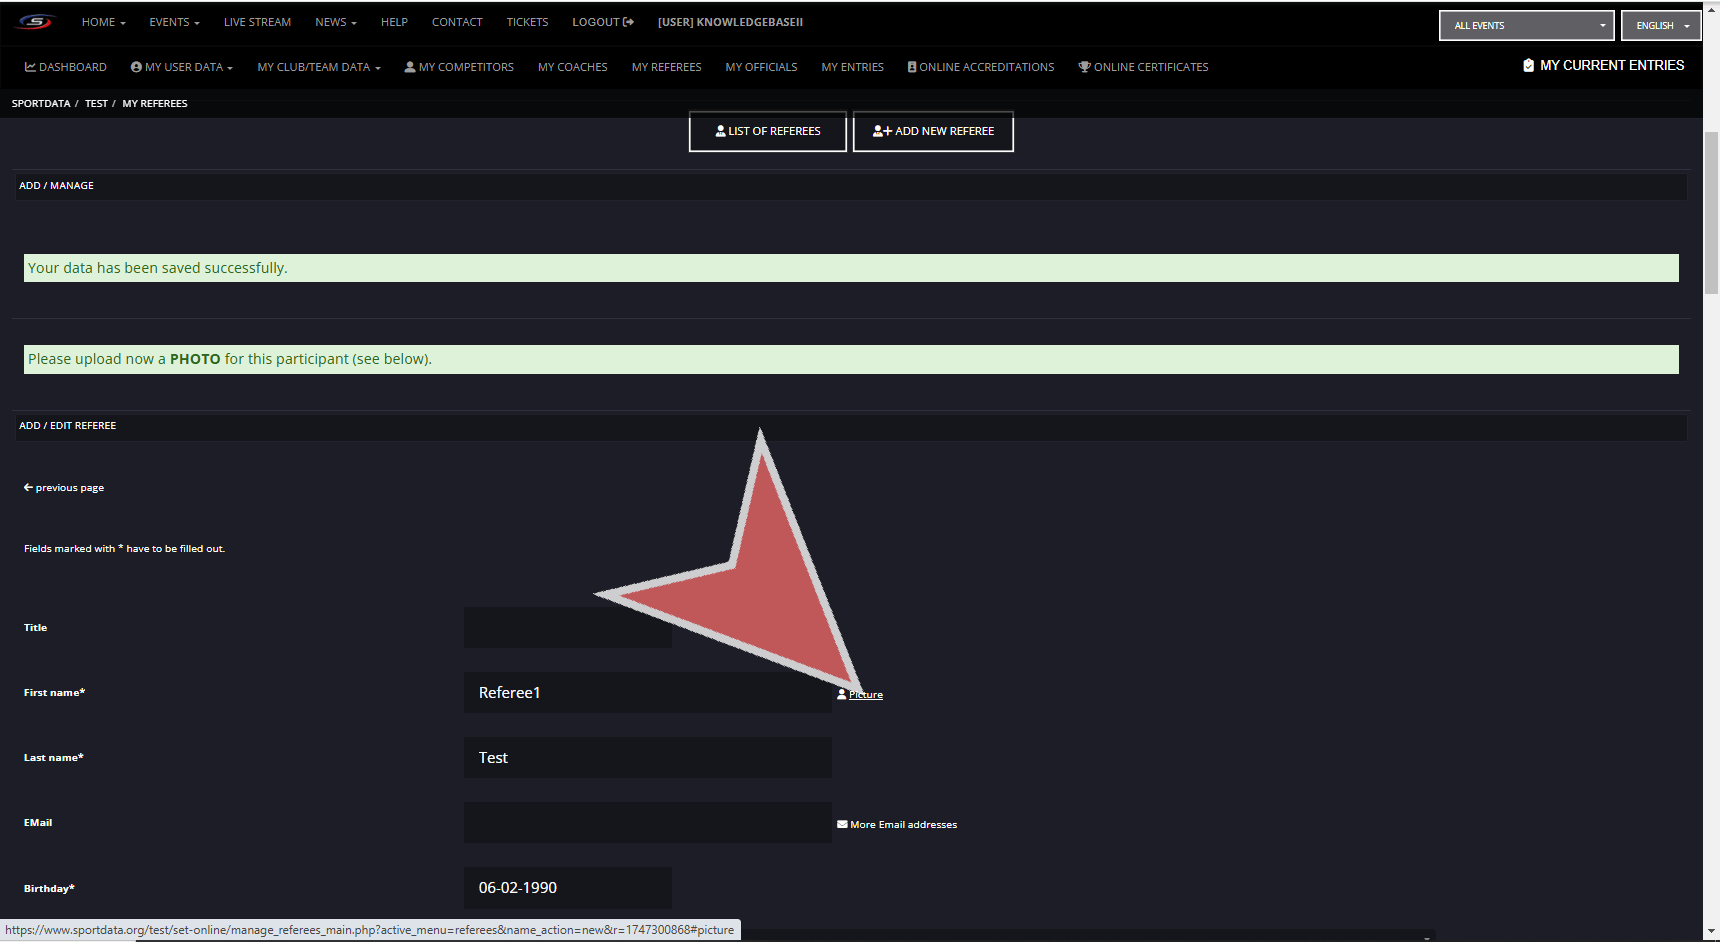The image size is (1721, 942).
Task: Click List of Referees button
Action: coord(768,131)
